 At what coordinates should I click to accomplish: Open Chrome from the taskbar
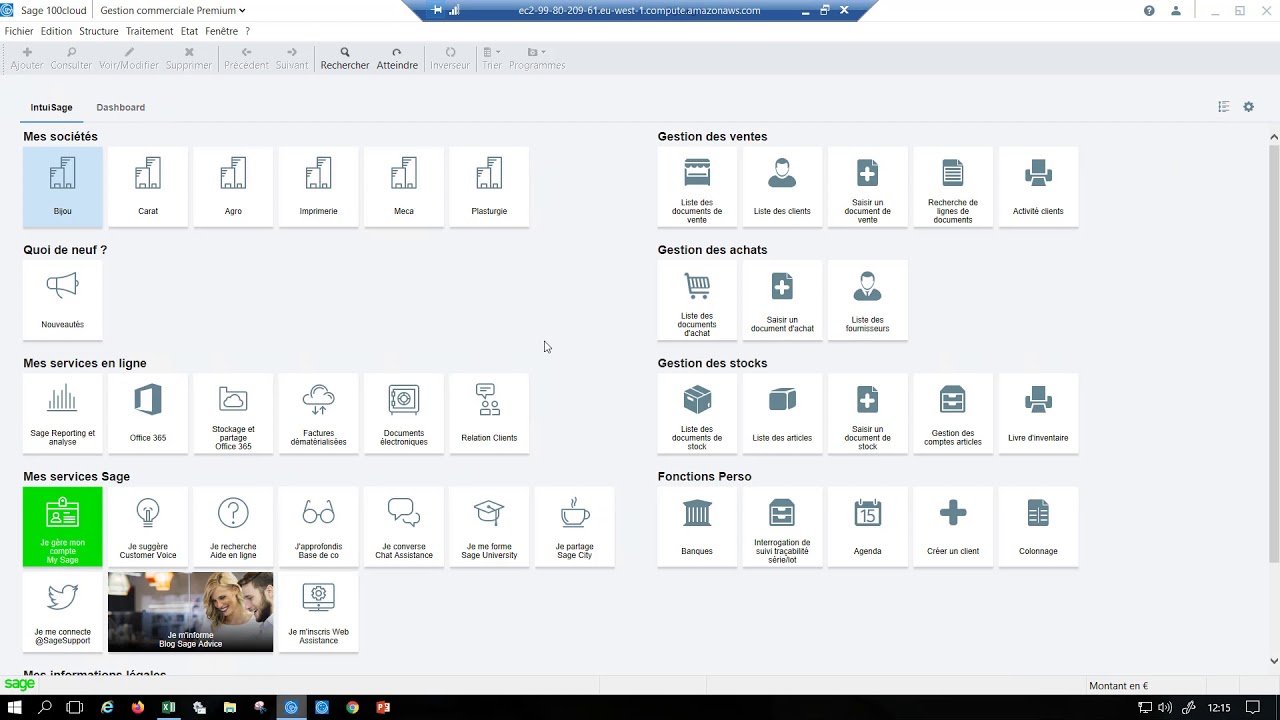pos(352,707)
